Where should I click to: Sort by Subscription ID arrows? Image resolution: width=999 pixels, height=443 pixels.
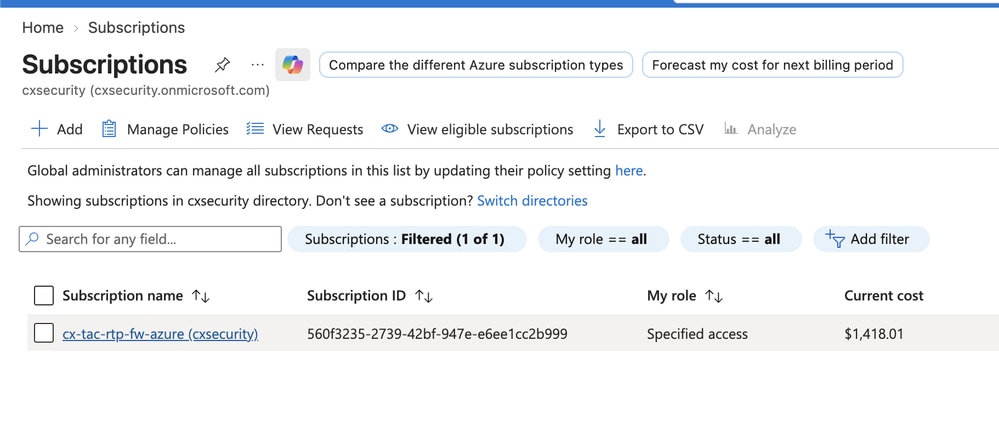click(424, 296)
